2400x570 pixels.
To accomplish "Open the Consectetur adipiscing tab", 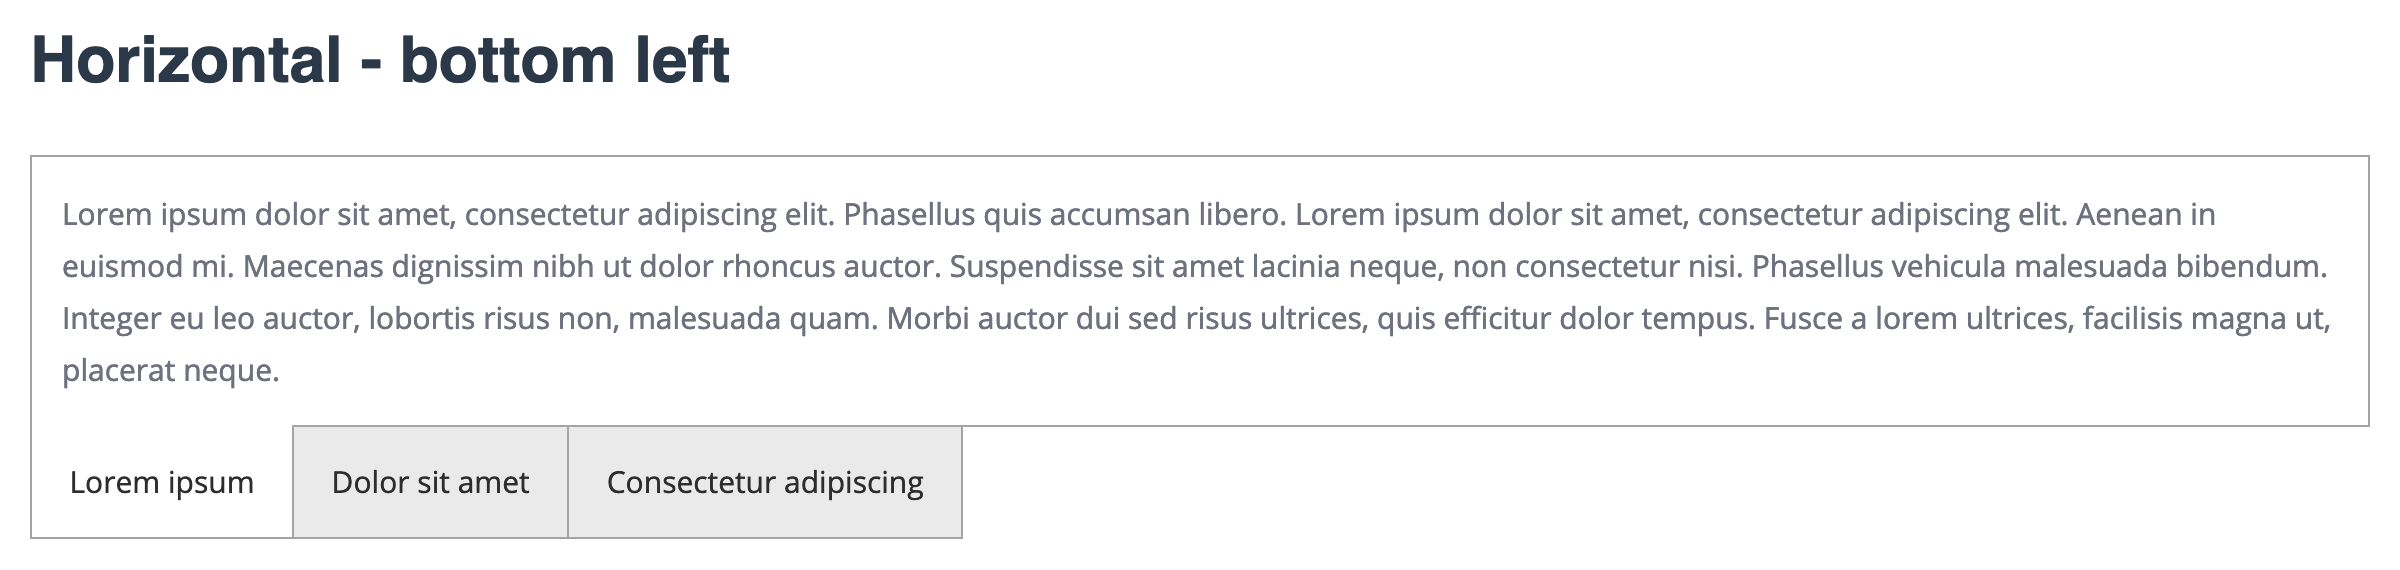I will click(765, 483).
